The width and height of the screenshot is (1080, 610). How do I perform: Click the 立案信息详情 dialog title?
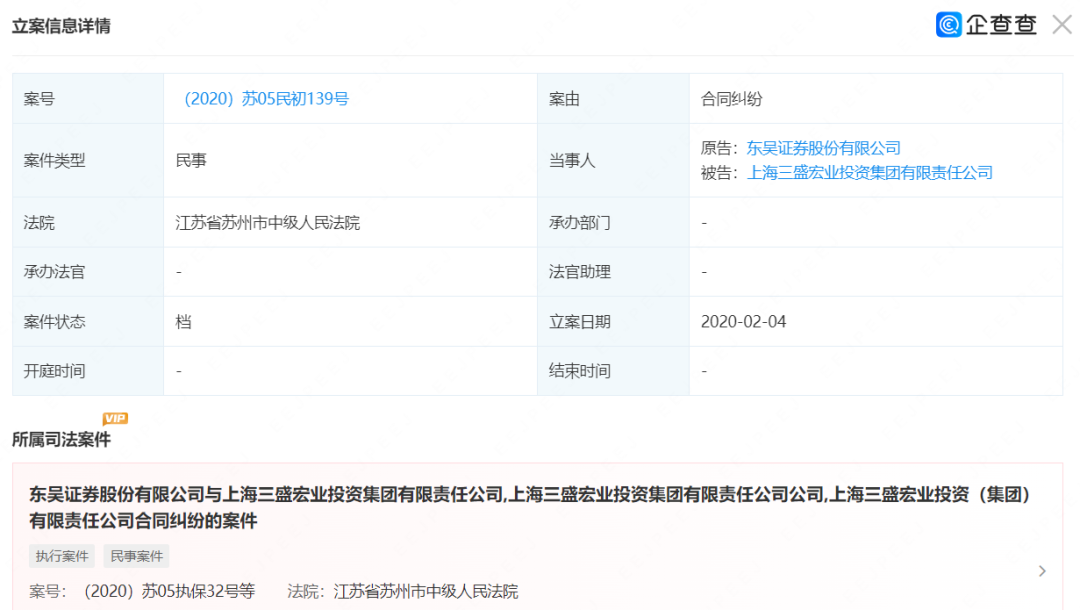61,26
